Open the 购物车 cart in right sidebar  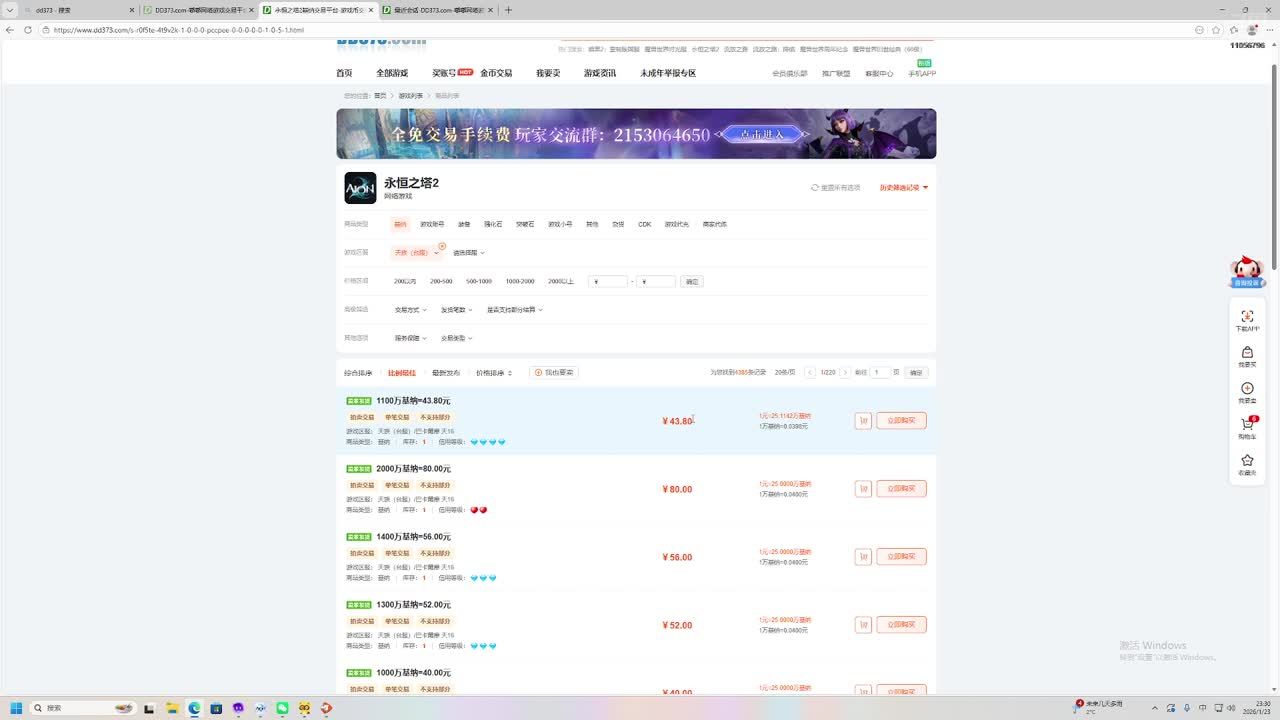[x=1247, y=425]
